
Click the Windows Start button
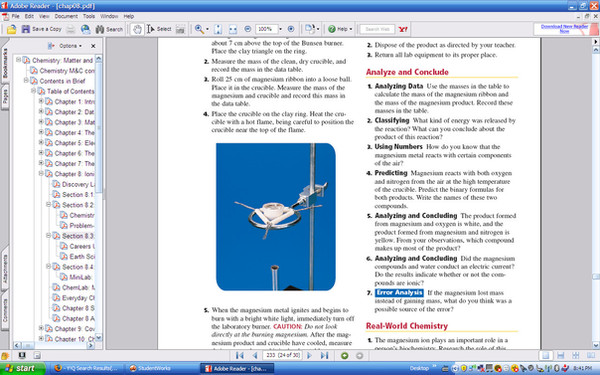click(22, 368)
